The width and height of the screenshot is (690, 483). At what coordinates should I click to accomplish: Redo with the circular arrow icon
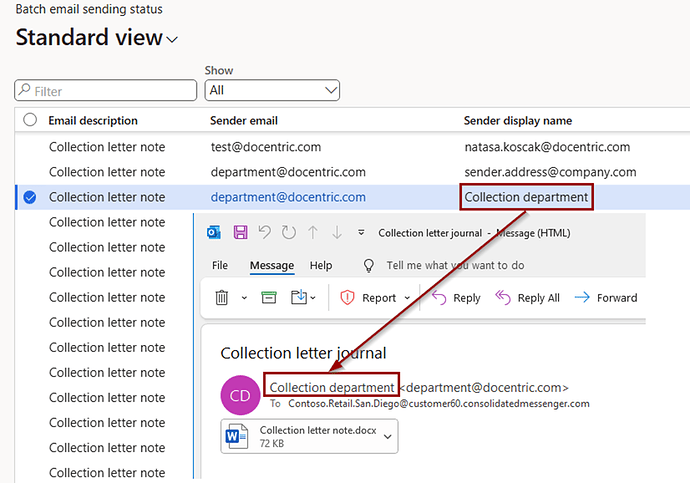(x=289, y=232)
